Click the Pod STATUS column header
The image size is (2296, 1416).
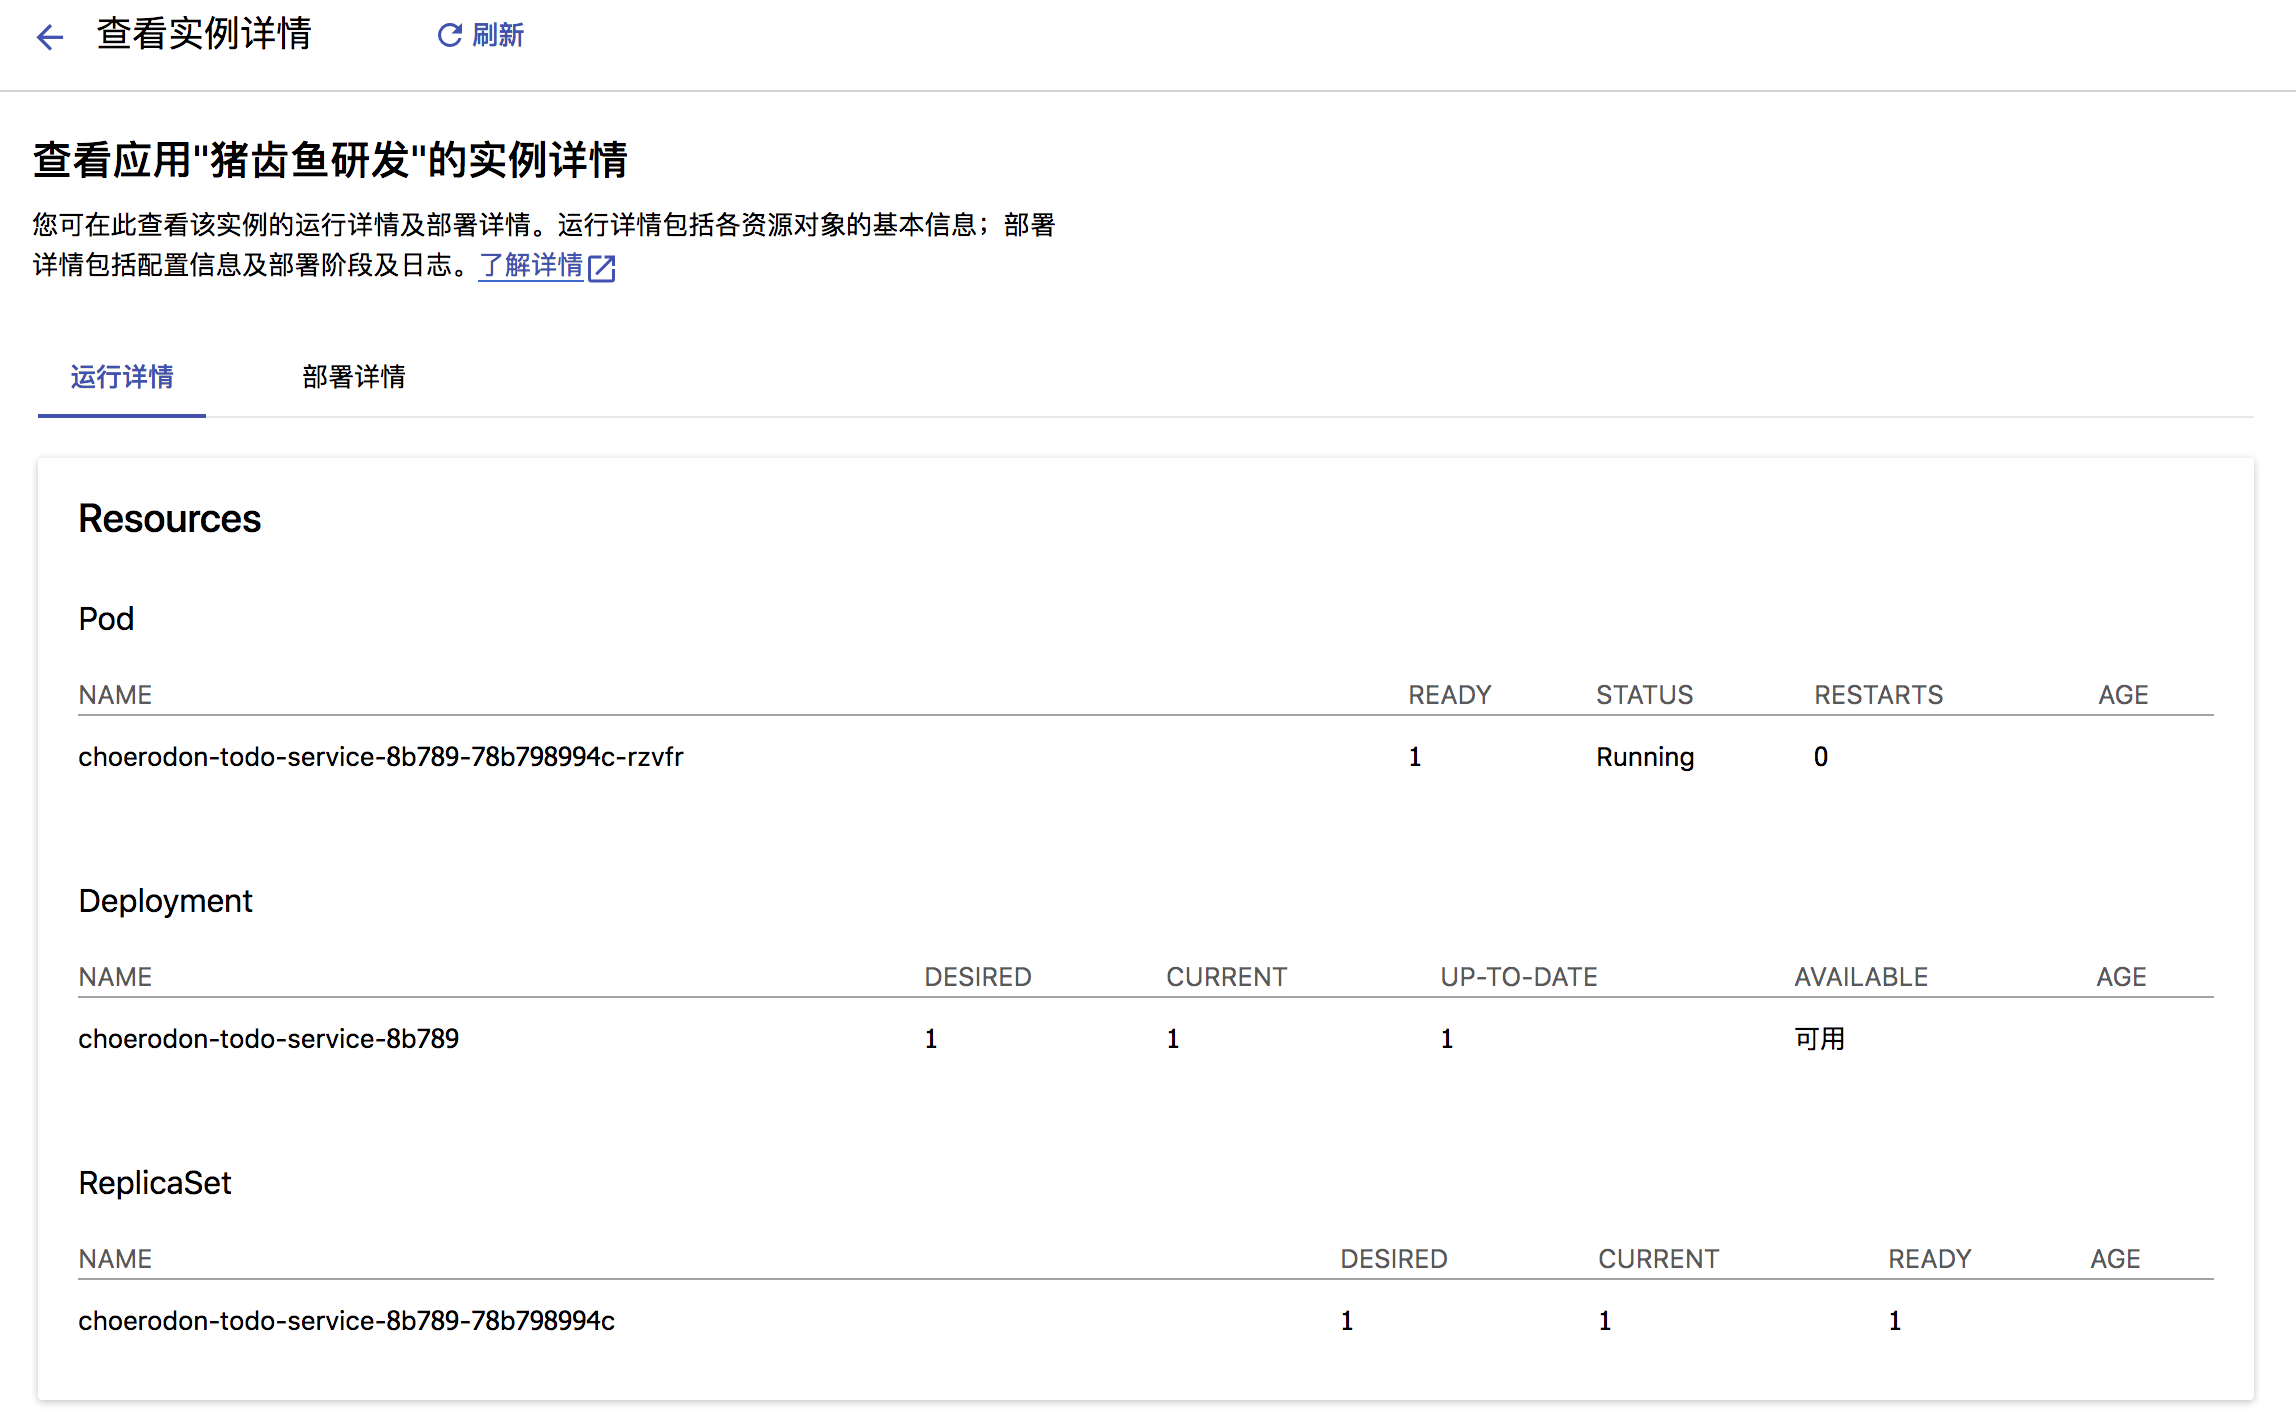coord(1644,695)
